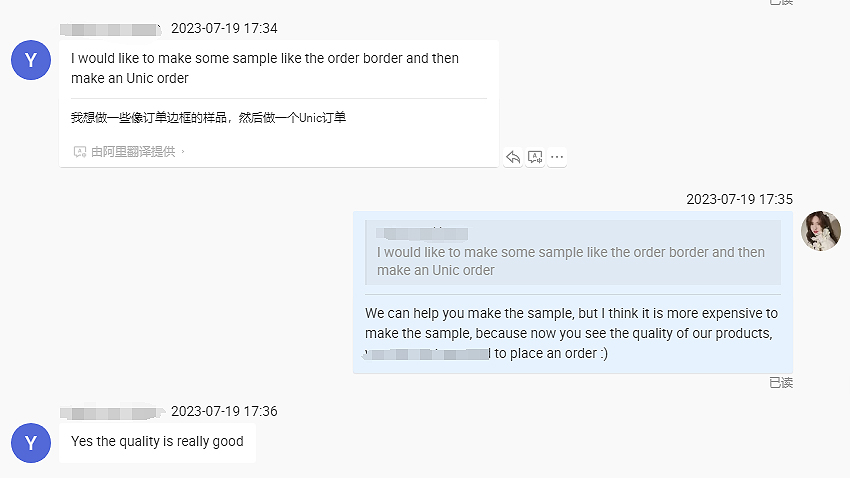Click the Chinese translation text of the message
This screenshot has width=850, height=478.
pos(208,118)
